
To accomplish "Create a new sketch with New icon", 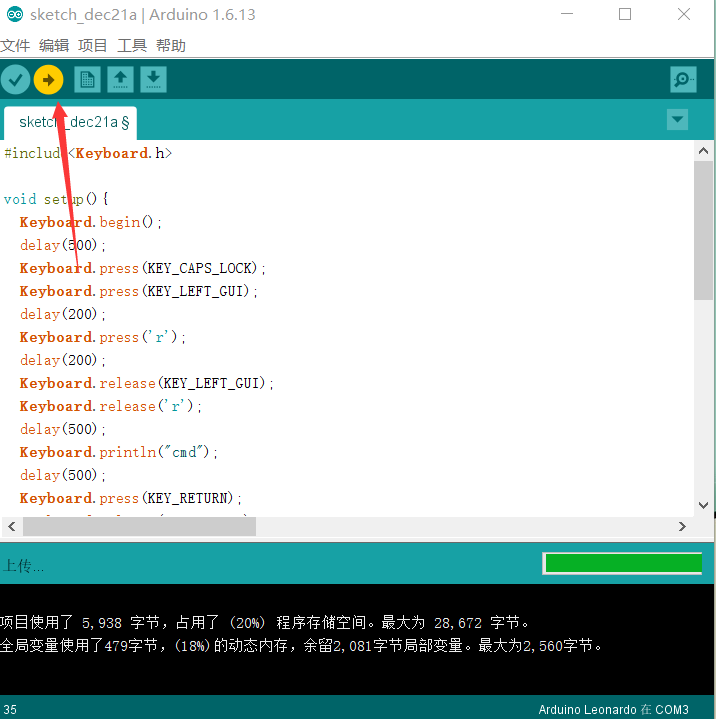I will [x=87, y=80].
